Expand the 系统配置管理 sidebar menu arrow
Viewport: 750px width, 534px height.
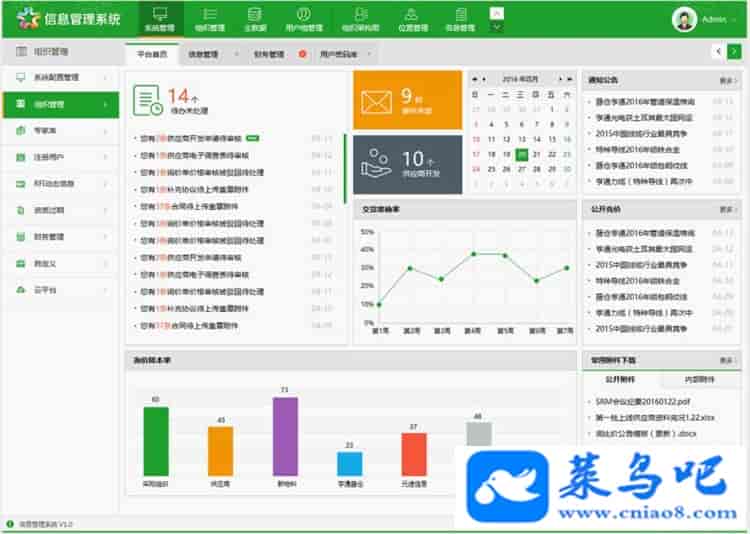(x=105, y=78)
